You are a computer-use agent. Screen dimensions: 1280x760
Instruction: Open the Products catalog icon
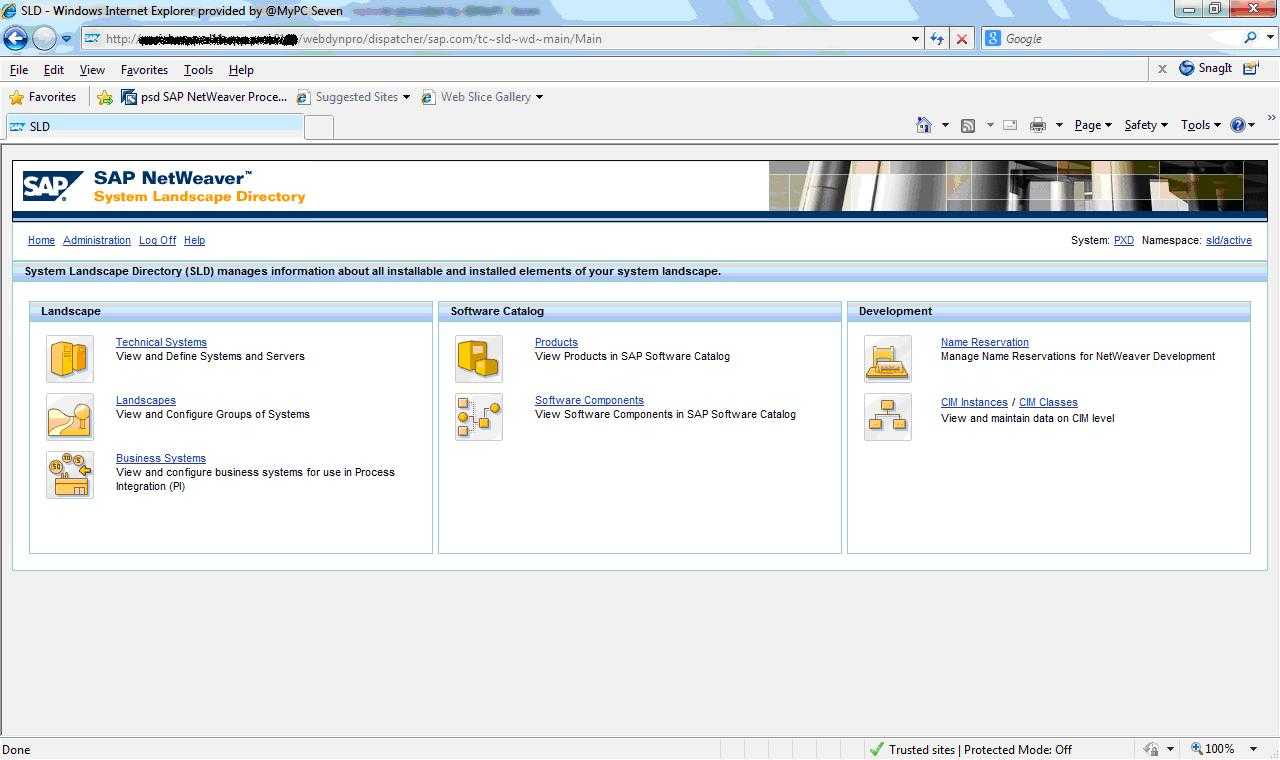(478, 359)
